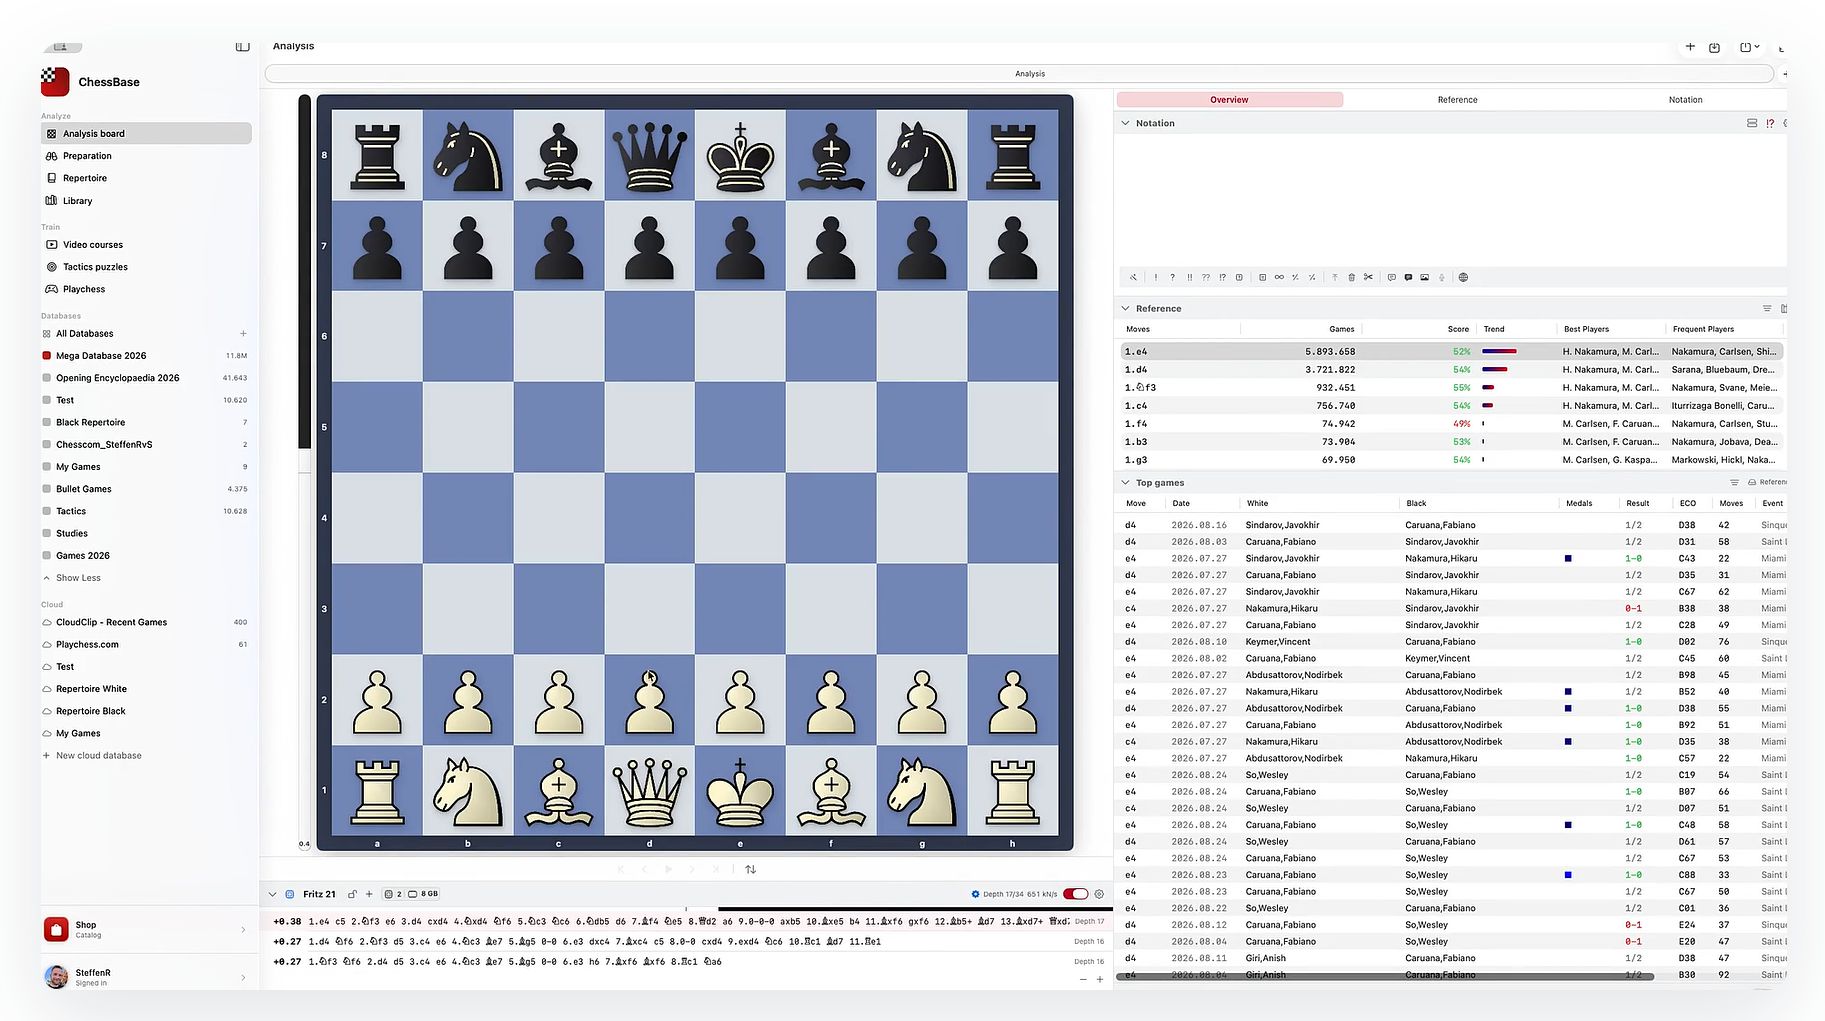Click the lock icon next to Fritz 21
Screen dimensions: 1825x1021
[352, 894]
